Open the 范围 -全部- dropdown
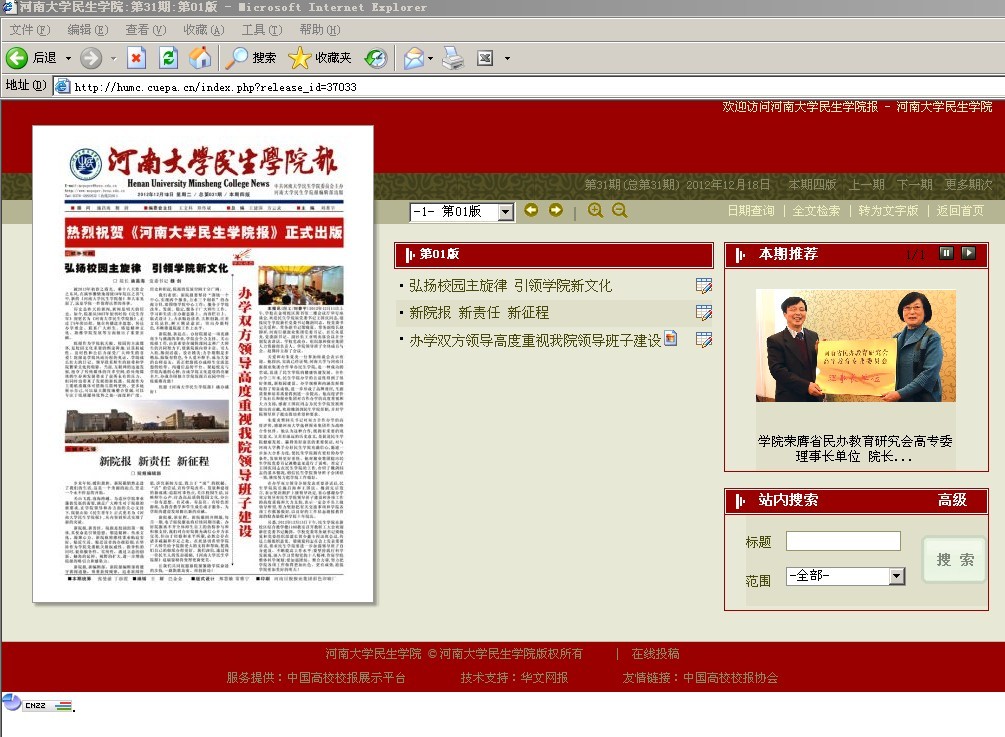 pyautogui.click(x=897, y=576)
